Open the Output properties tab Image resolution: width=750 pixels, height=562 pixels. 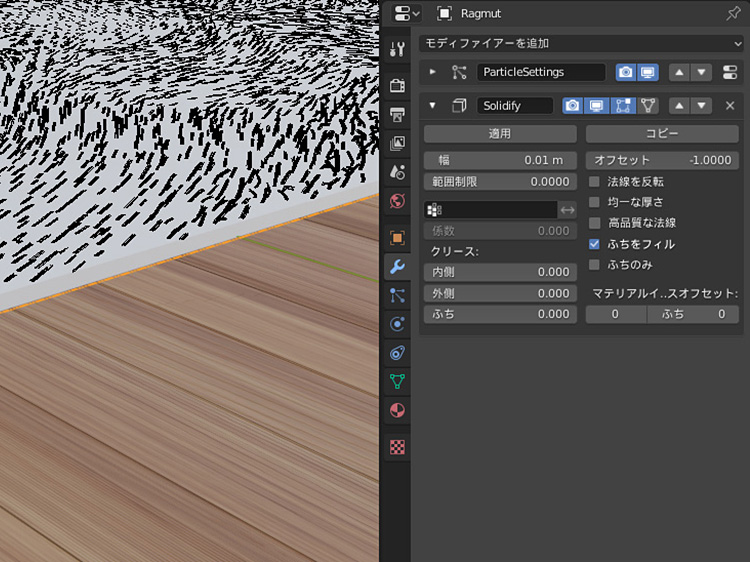397,114
